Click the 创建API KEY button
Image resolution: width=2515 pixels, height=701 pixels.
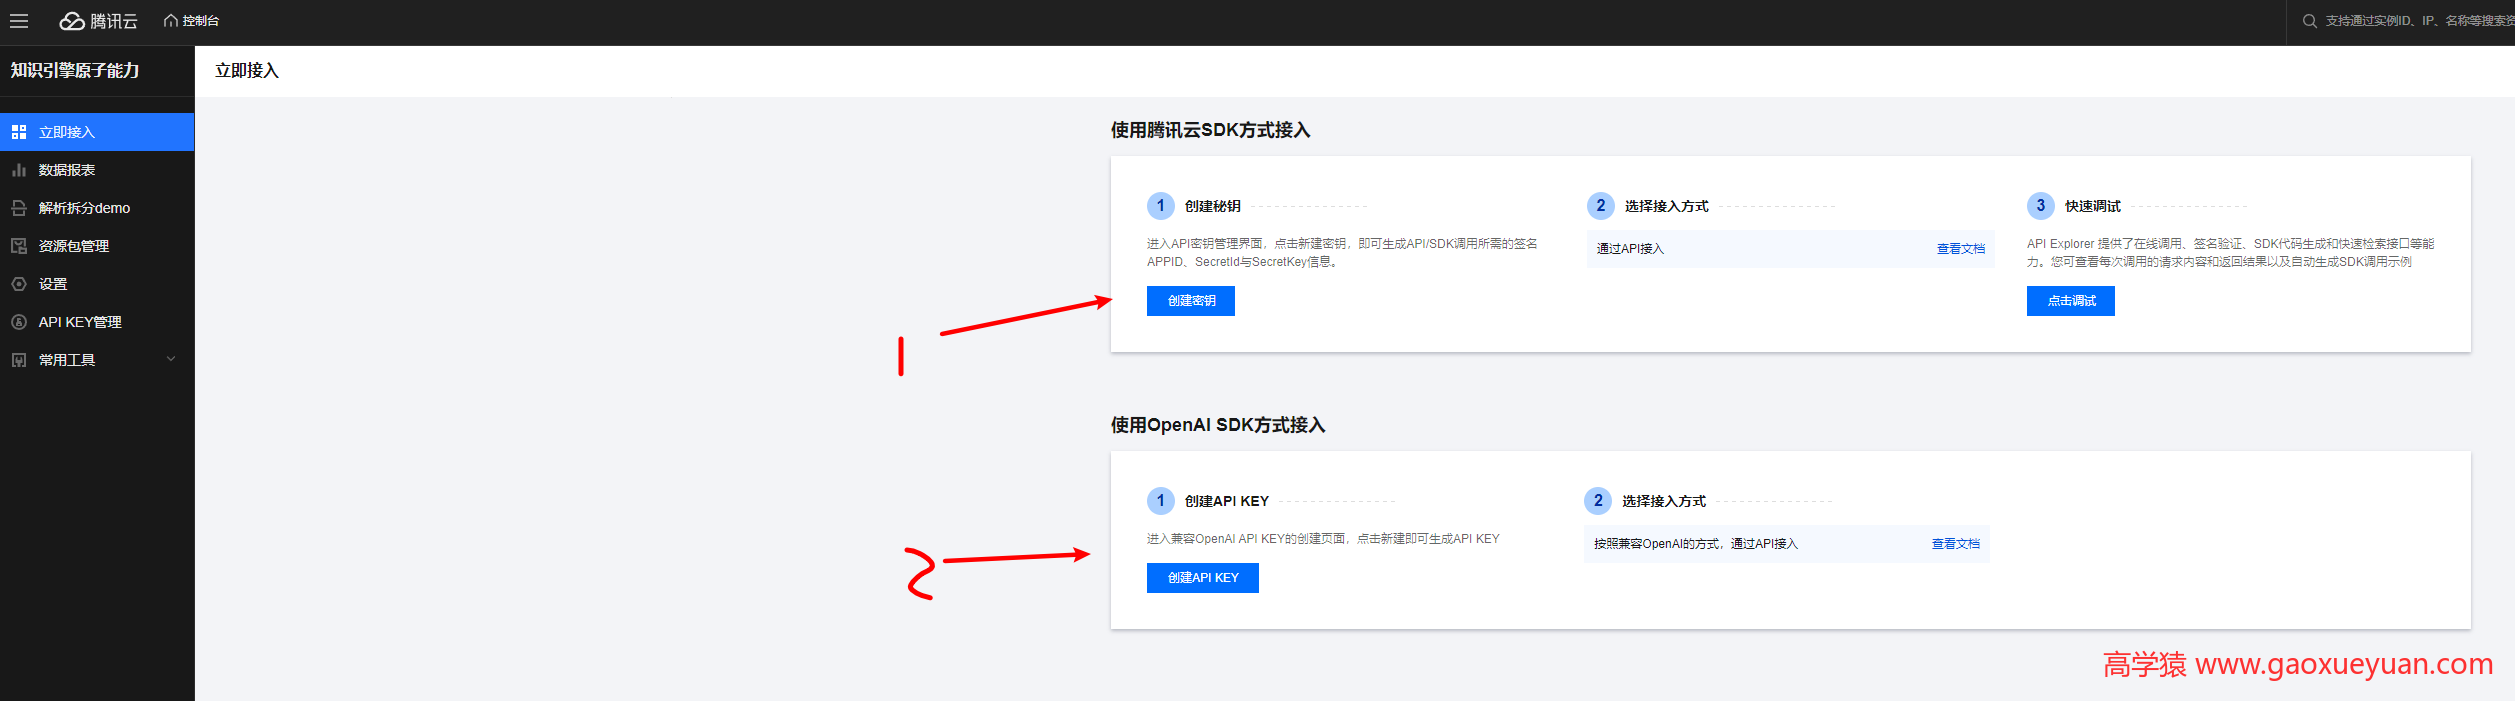click(x=1203, y=578)
